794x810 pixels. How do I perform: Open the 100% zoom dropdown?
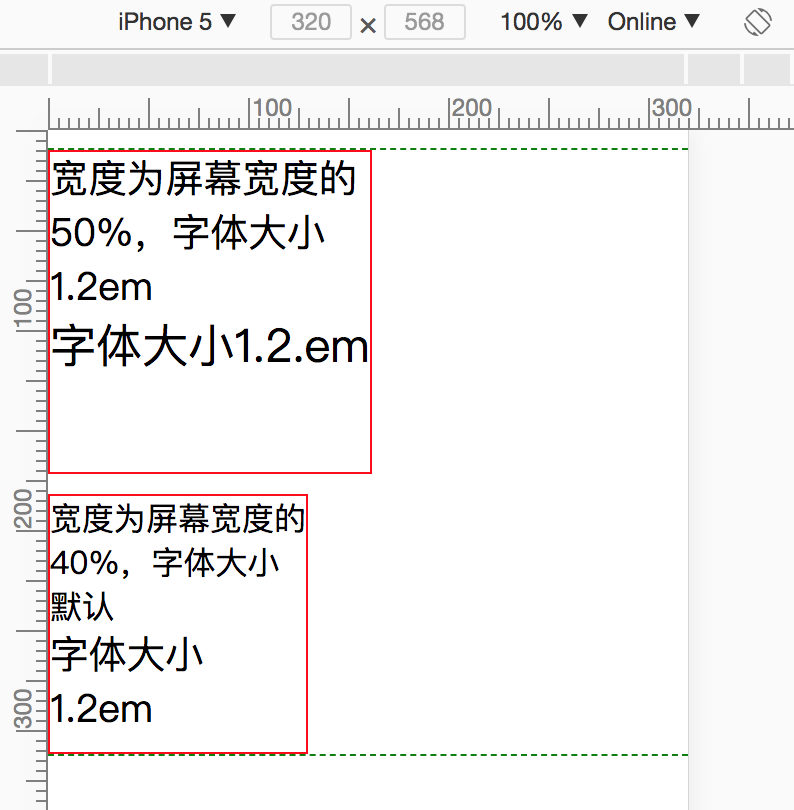coord(544,22)
